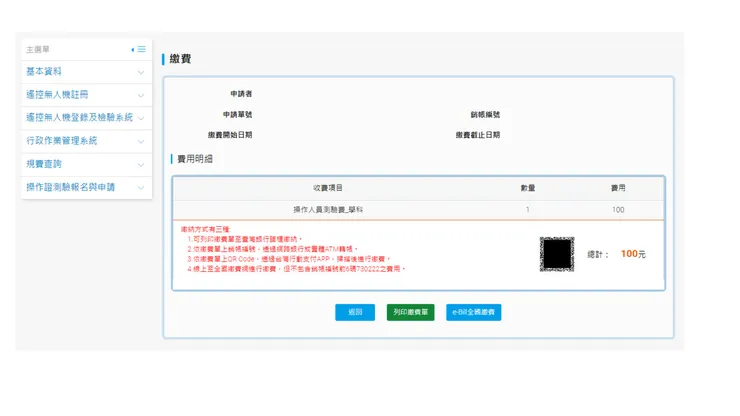Select the 總計 label
The height and width of the screenshot is (416, 740).
click(597, 255)
